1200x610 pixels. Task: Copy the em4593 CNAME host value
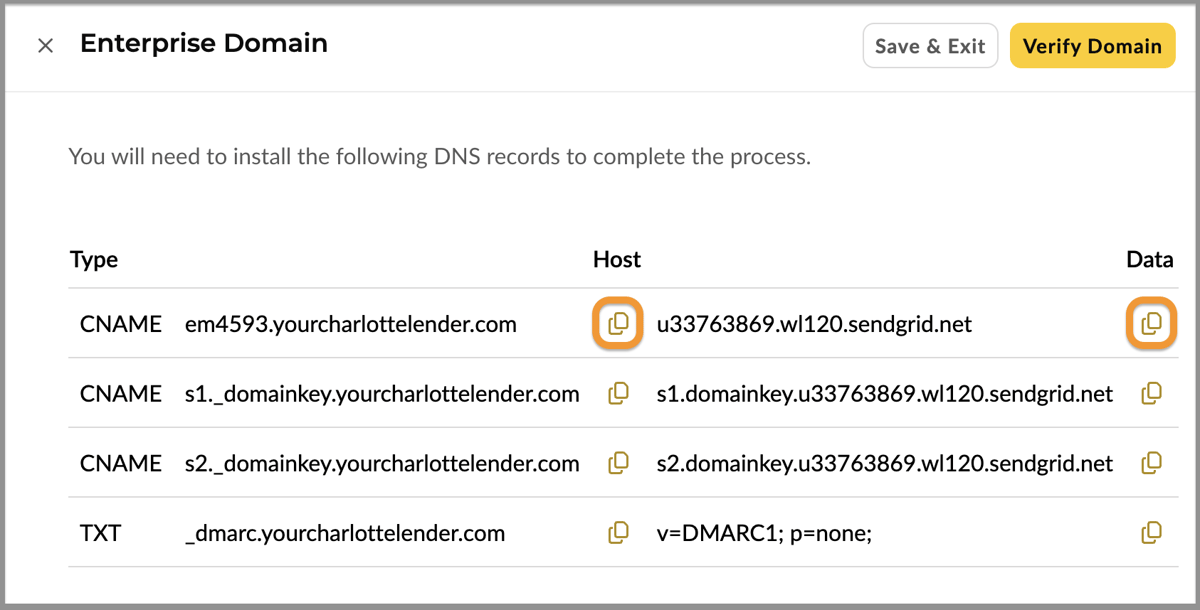pyautogui.click(x=617, y=324)
